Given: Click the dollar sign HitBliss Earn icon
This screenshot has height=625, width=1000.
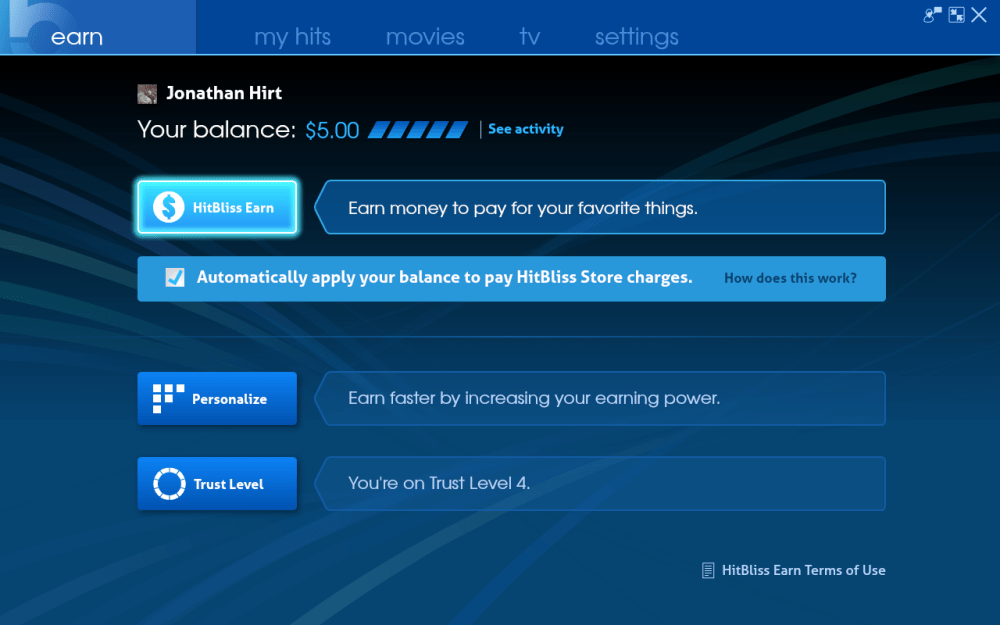Looking at the screenshot, I should pos(169,208).
